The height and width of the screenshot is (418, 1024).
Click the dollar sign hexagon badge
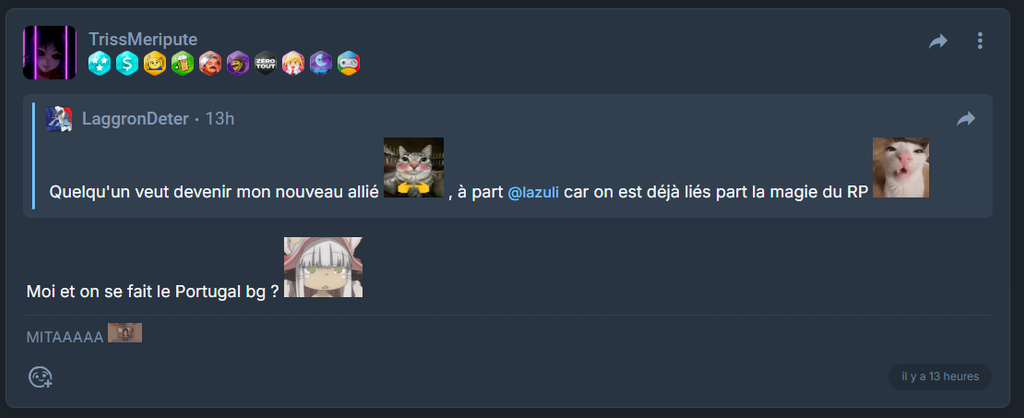tap(127, 63)
